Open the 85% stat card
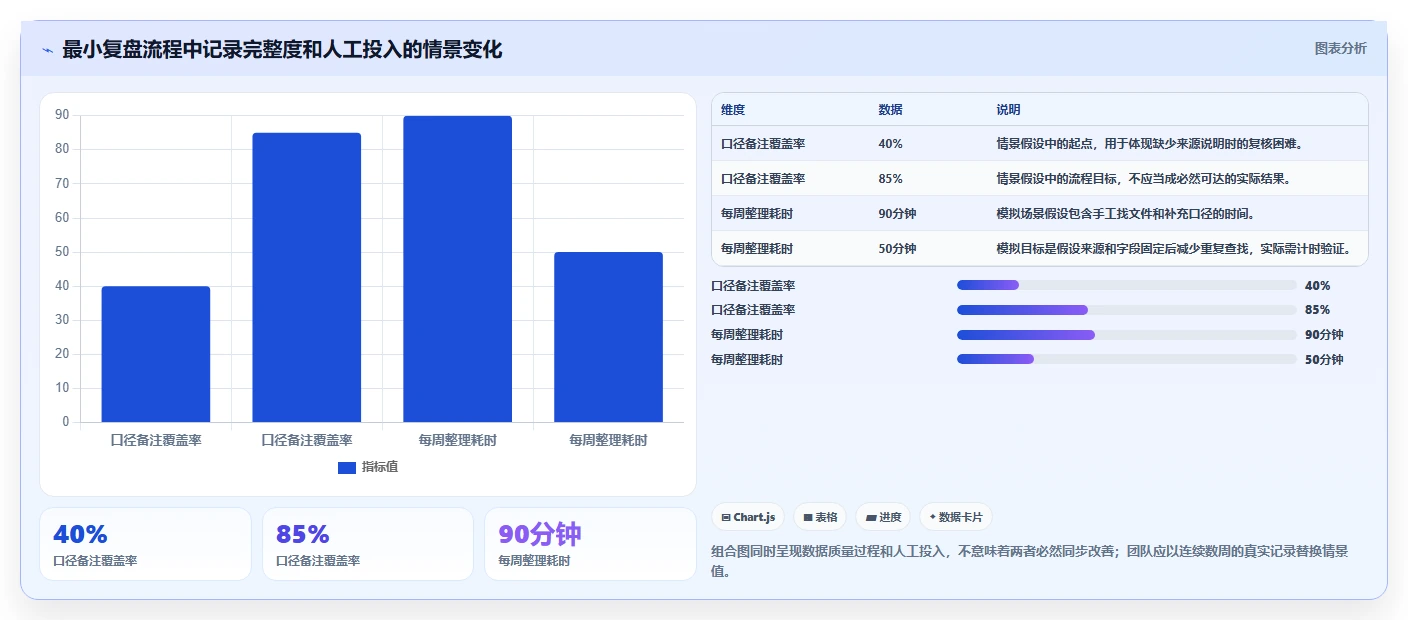The image size is (1408, 620). [368, 544]
